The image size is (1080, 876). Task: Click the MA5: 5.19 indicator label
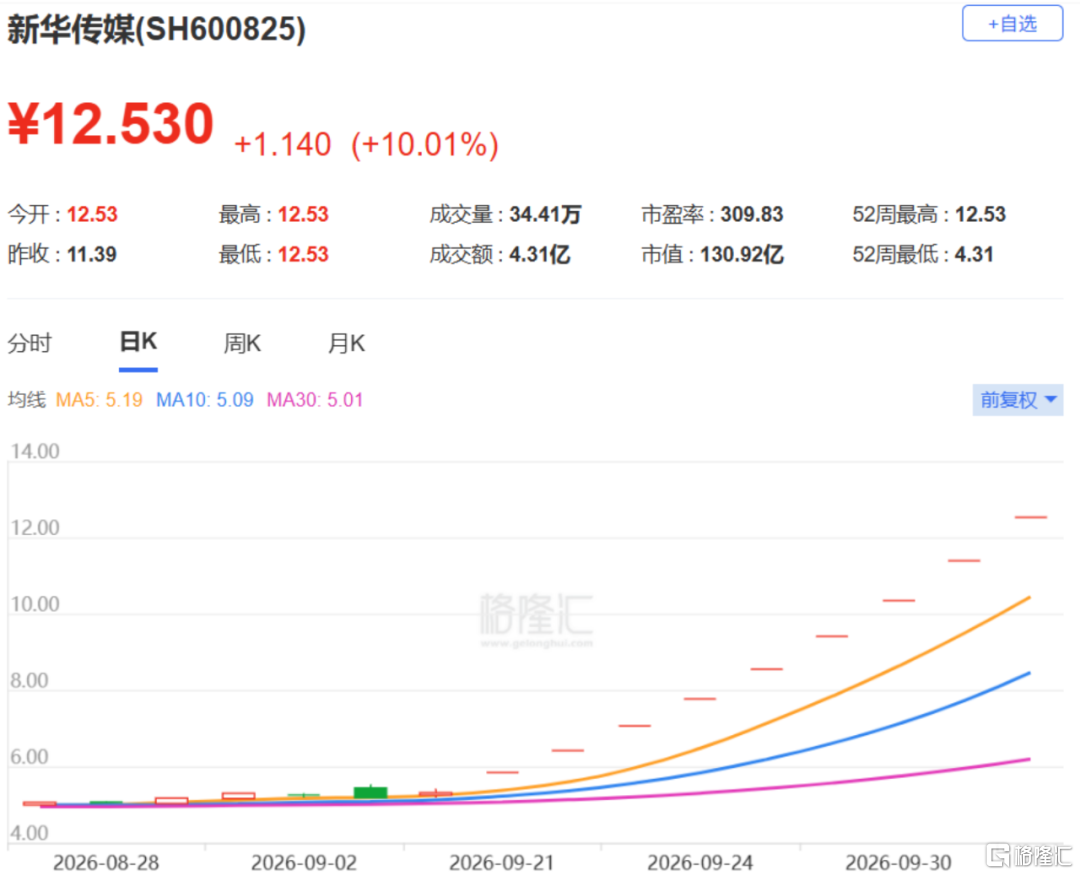click(99, 399)
